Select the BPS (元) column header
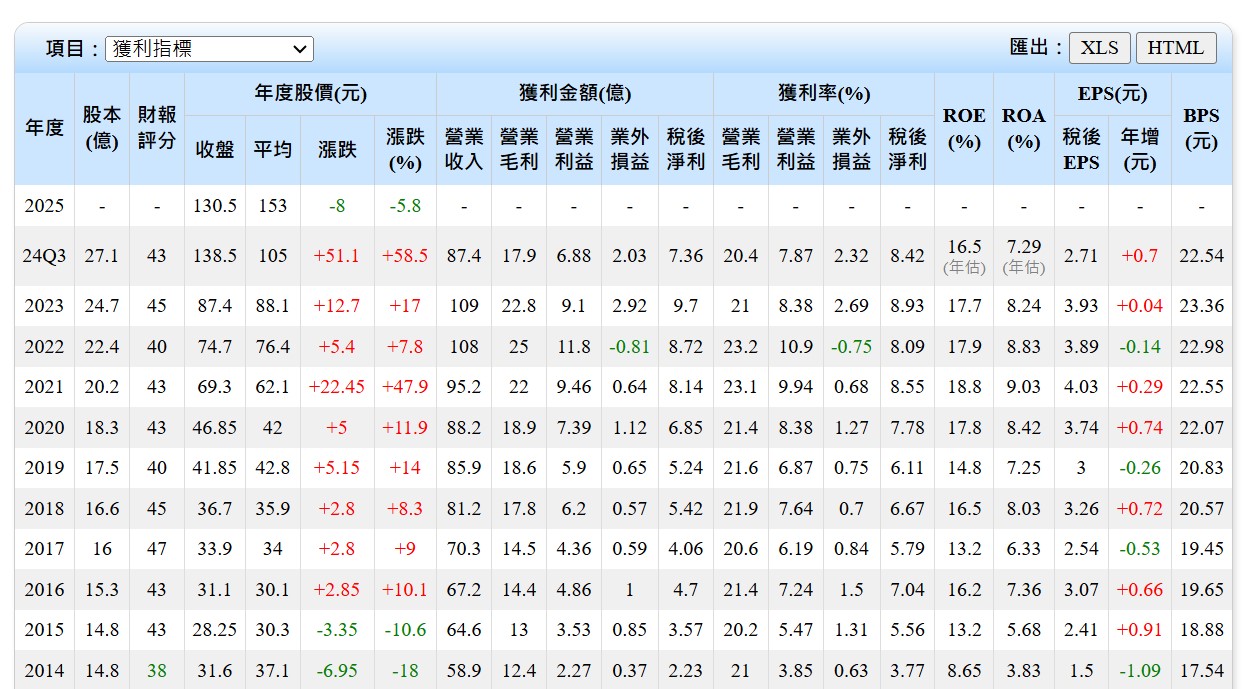Image resolution: width=1255 pixels, height=689 pixels. 1201,128
